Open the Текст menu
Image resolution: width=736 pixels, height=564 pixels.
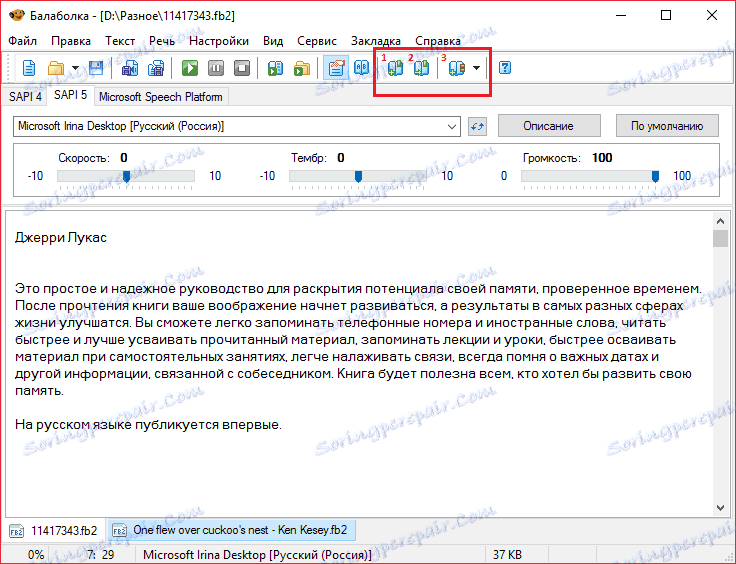coord(120,41)
